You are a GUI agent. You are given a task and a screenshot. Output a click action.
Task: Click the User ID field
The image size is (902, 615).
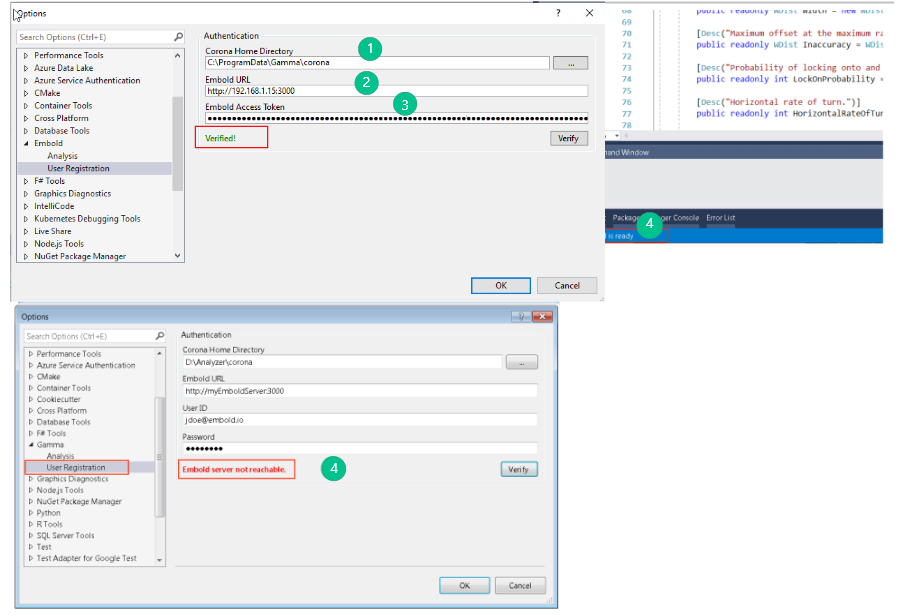[360, 420]
